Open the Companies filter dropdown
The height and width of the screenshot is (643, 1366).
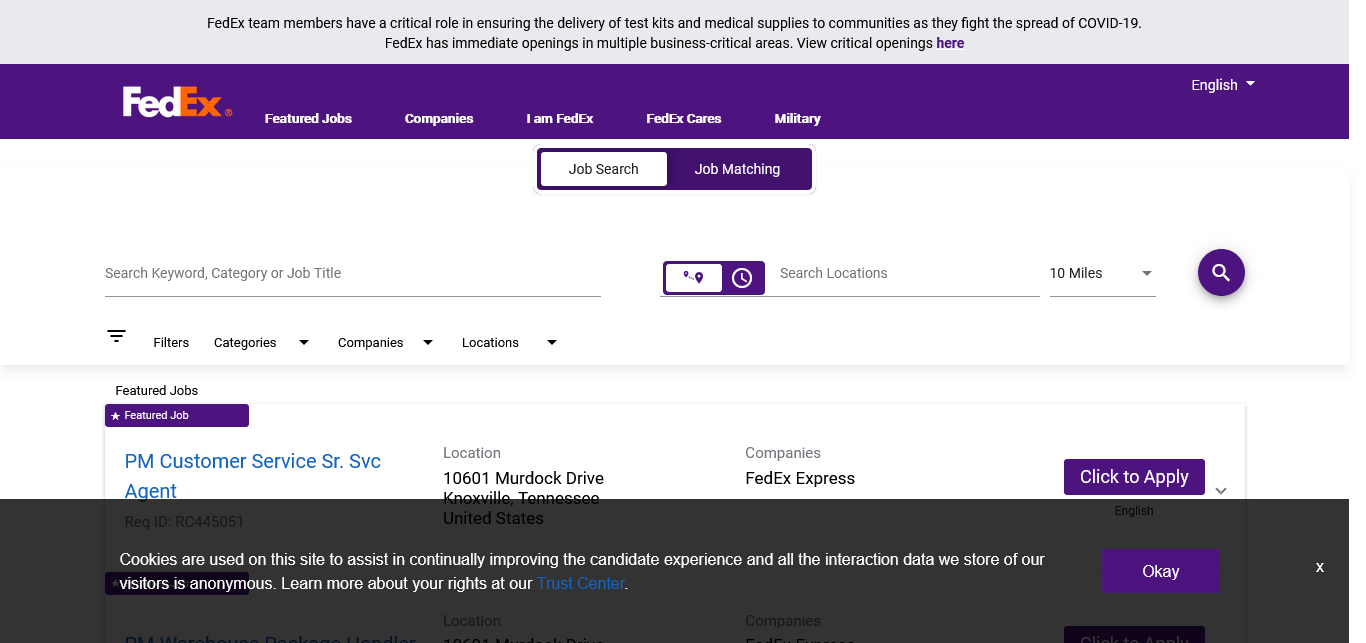tap(385, 342)
